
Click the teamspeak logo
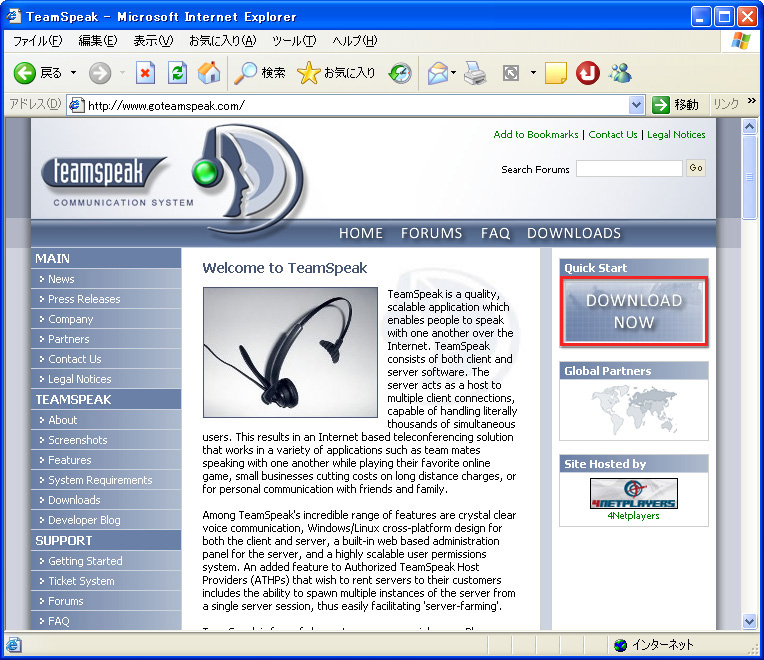click(x=105, y=173)
